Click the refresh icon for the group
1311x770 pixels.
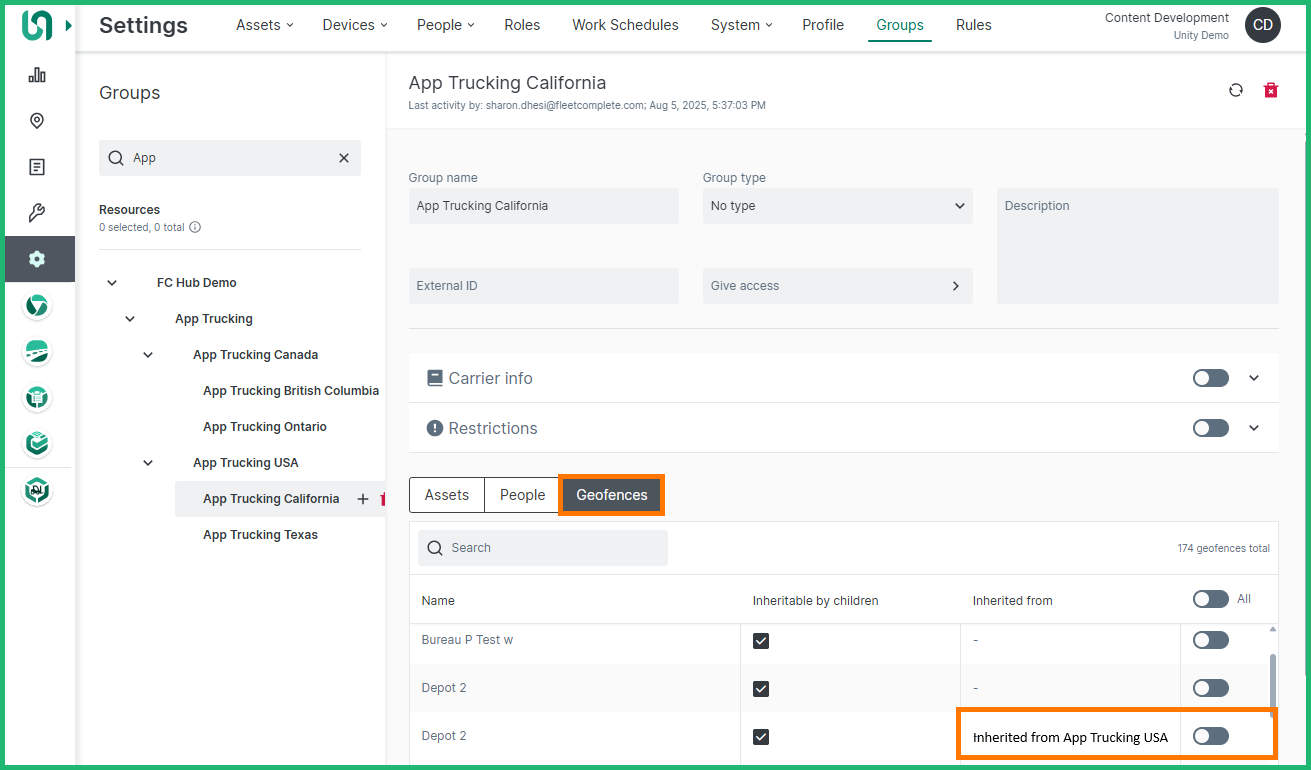(x=1236, y=90)
